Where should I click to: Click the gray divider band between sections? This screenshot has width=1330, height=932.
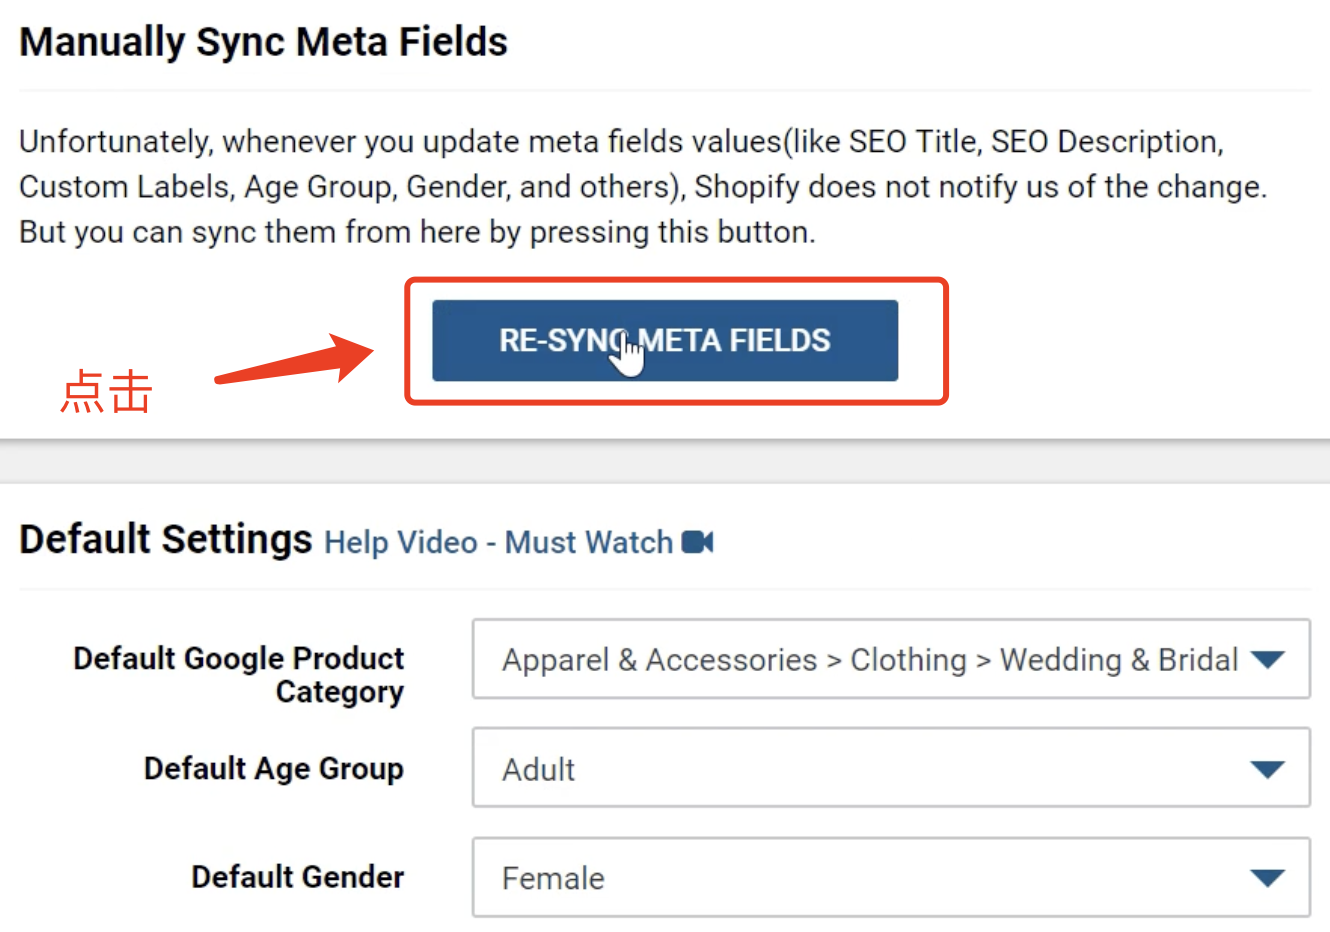pyautogui.click(x=665, y=462)
